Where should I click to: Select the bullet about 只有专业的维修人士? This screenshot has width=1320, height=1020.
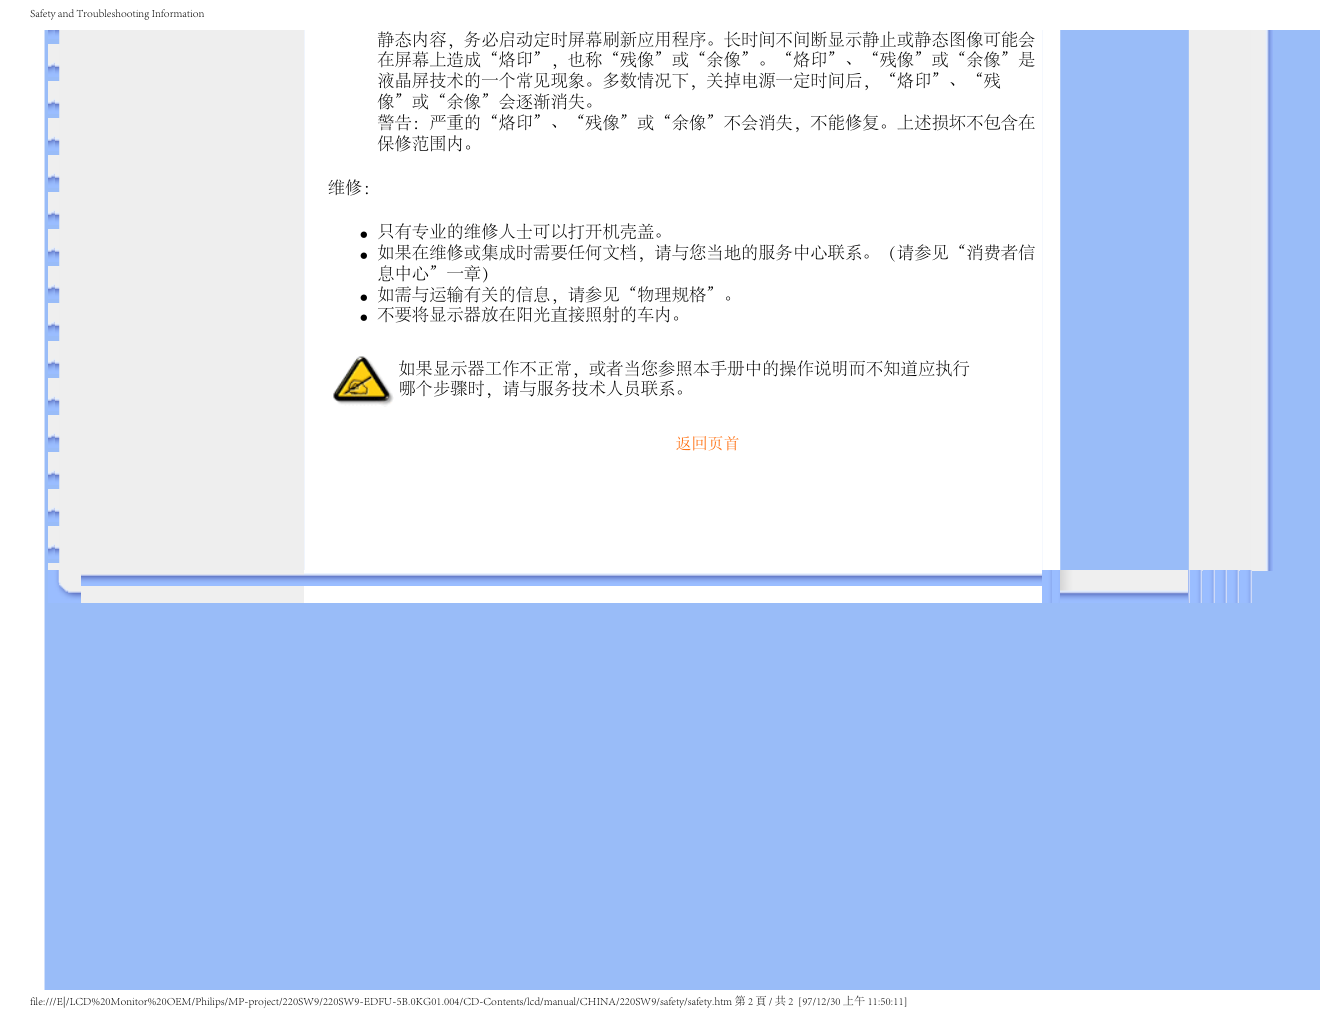click(x=520, y=232)
